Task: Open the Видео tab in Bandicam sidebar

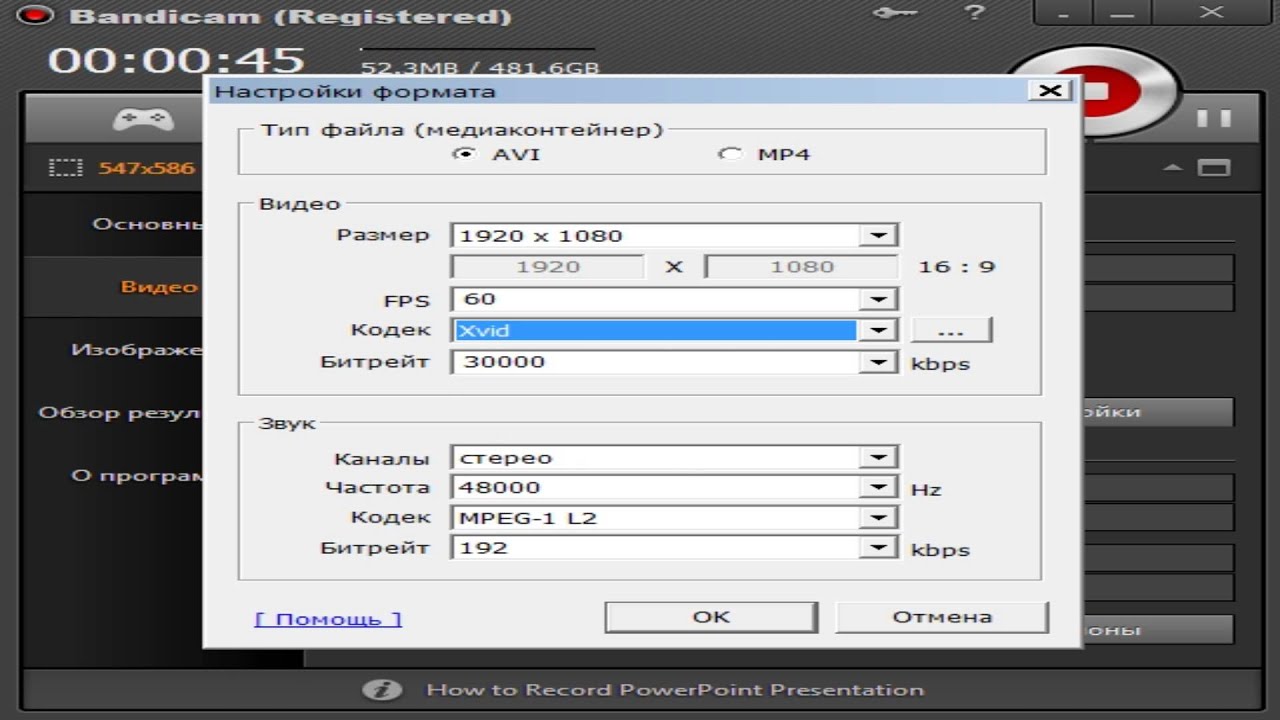Action: tap(112, 287)
